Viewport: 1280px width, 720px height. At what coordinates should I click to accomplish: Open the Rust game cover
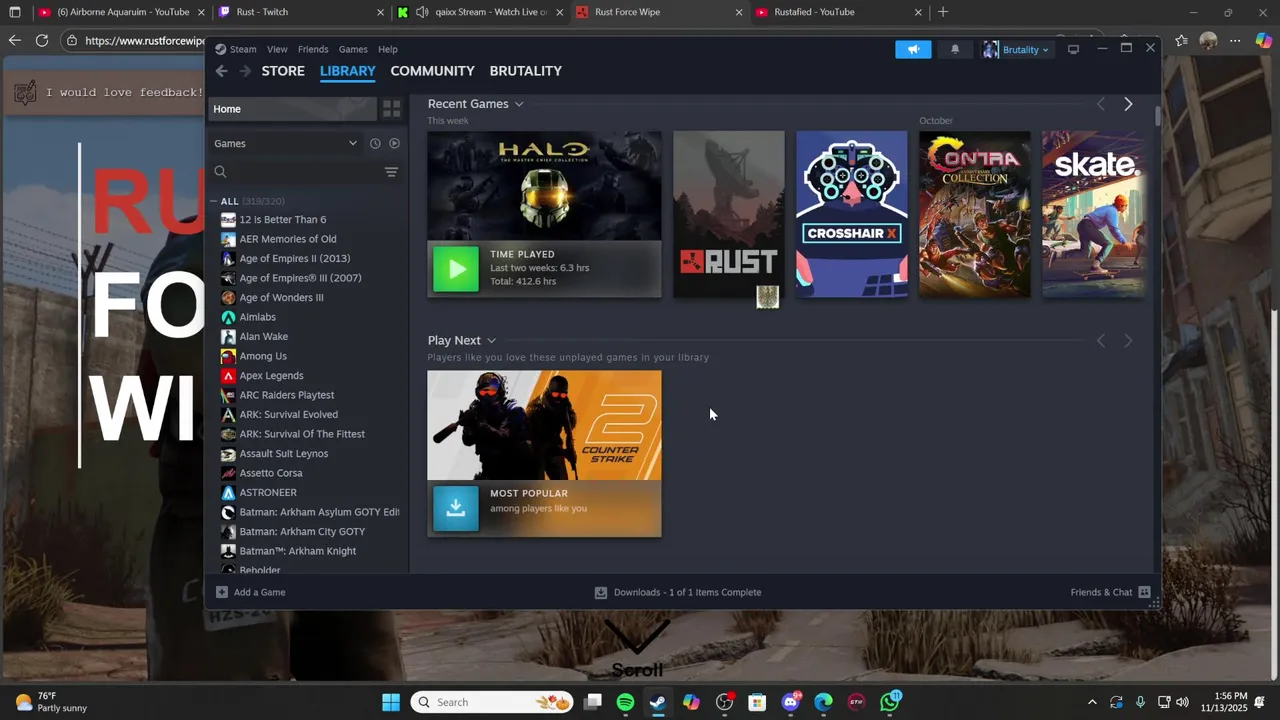[729, 214]
